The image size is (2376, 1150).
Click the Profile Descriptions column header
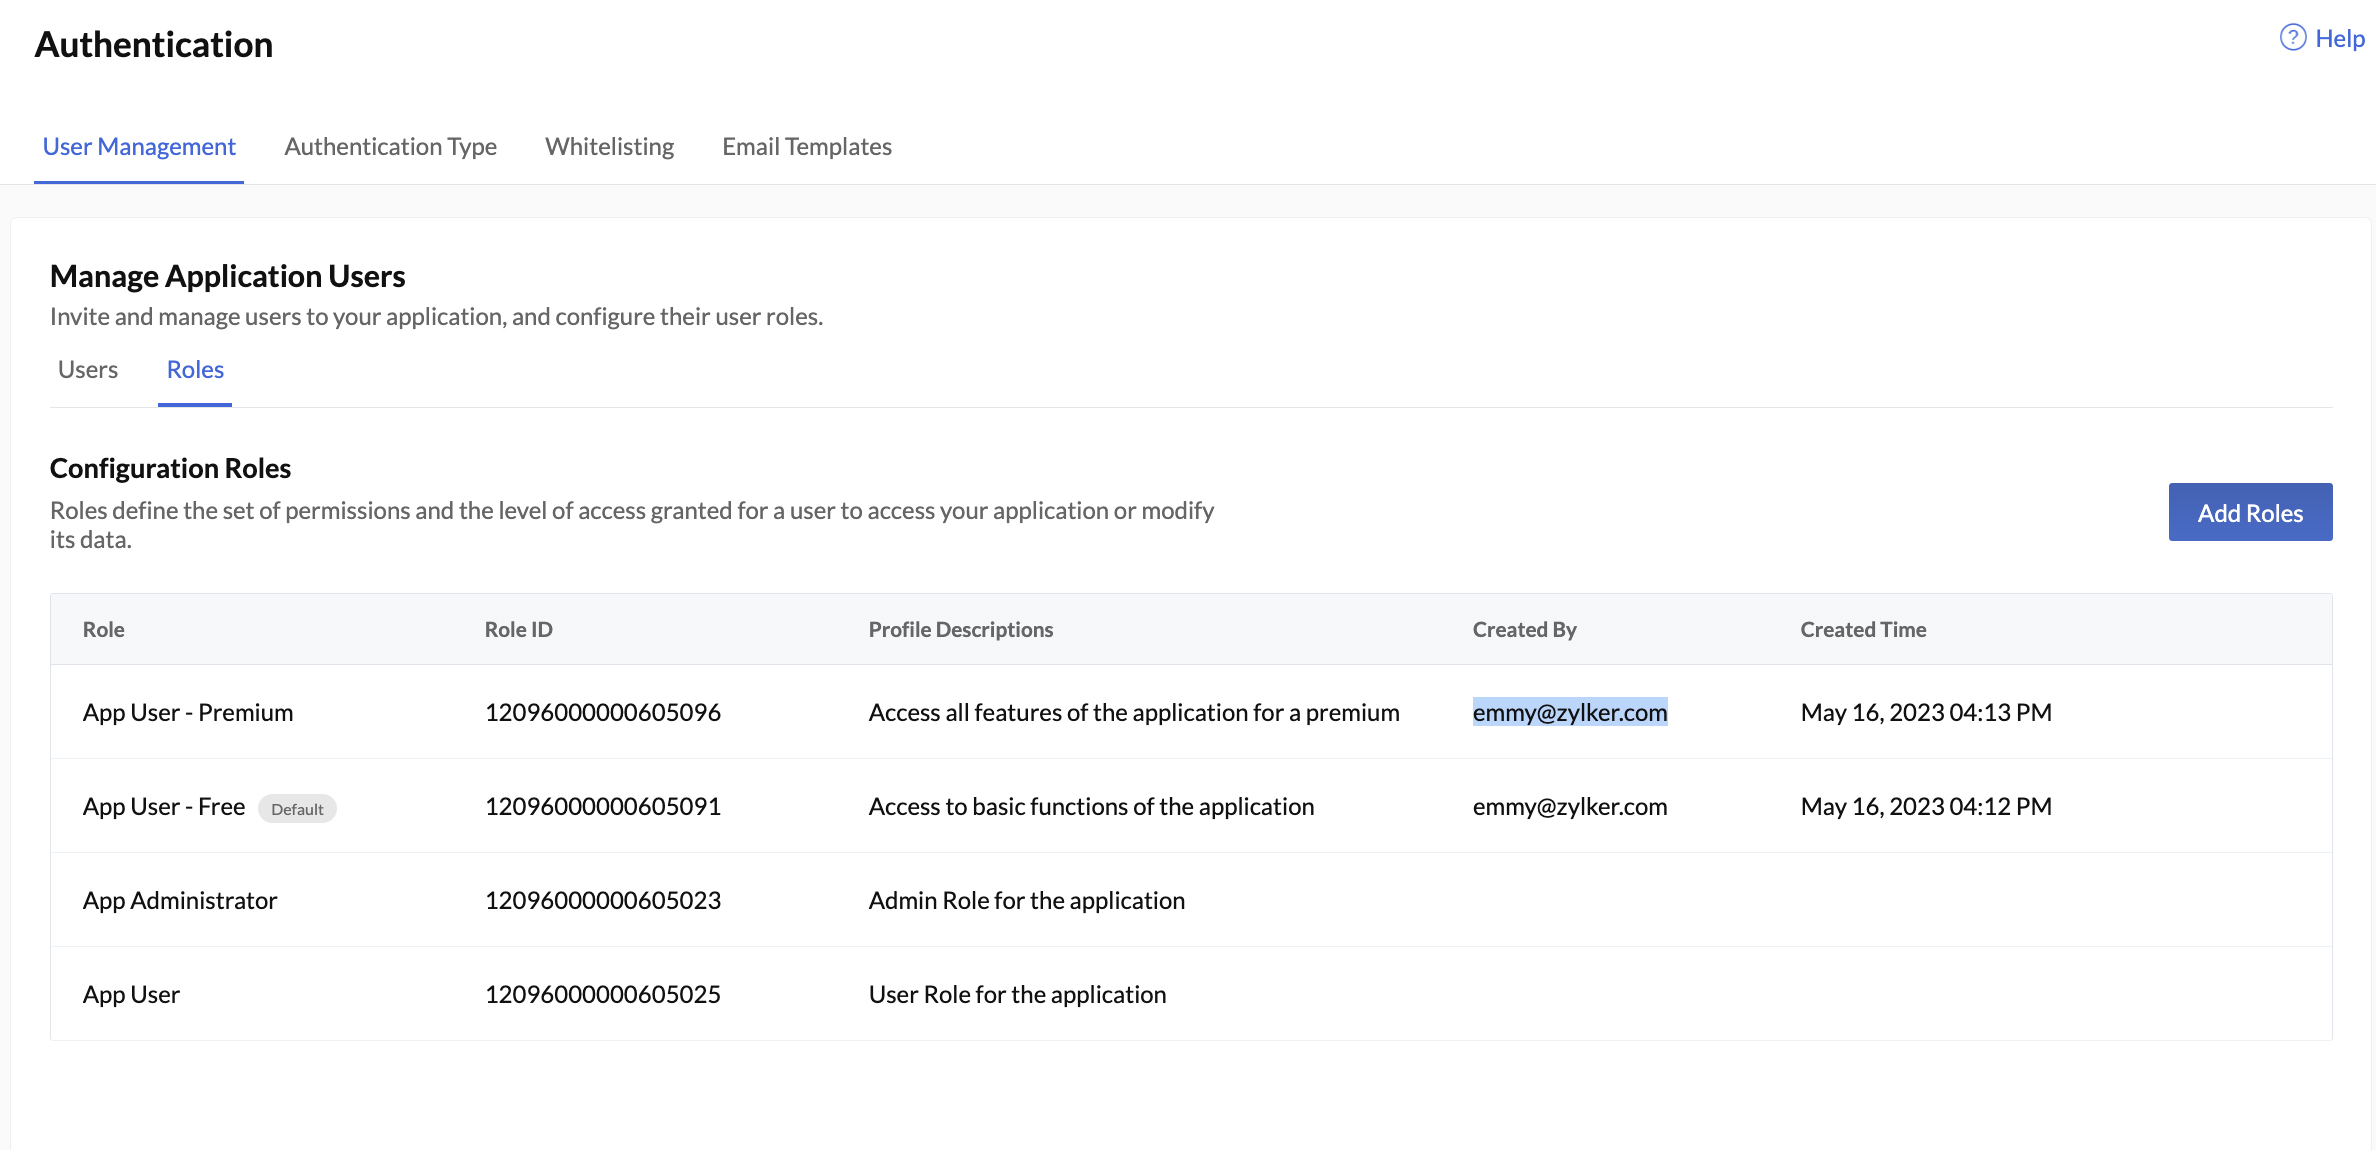961,630
